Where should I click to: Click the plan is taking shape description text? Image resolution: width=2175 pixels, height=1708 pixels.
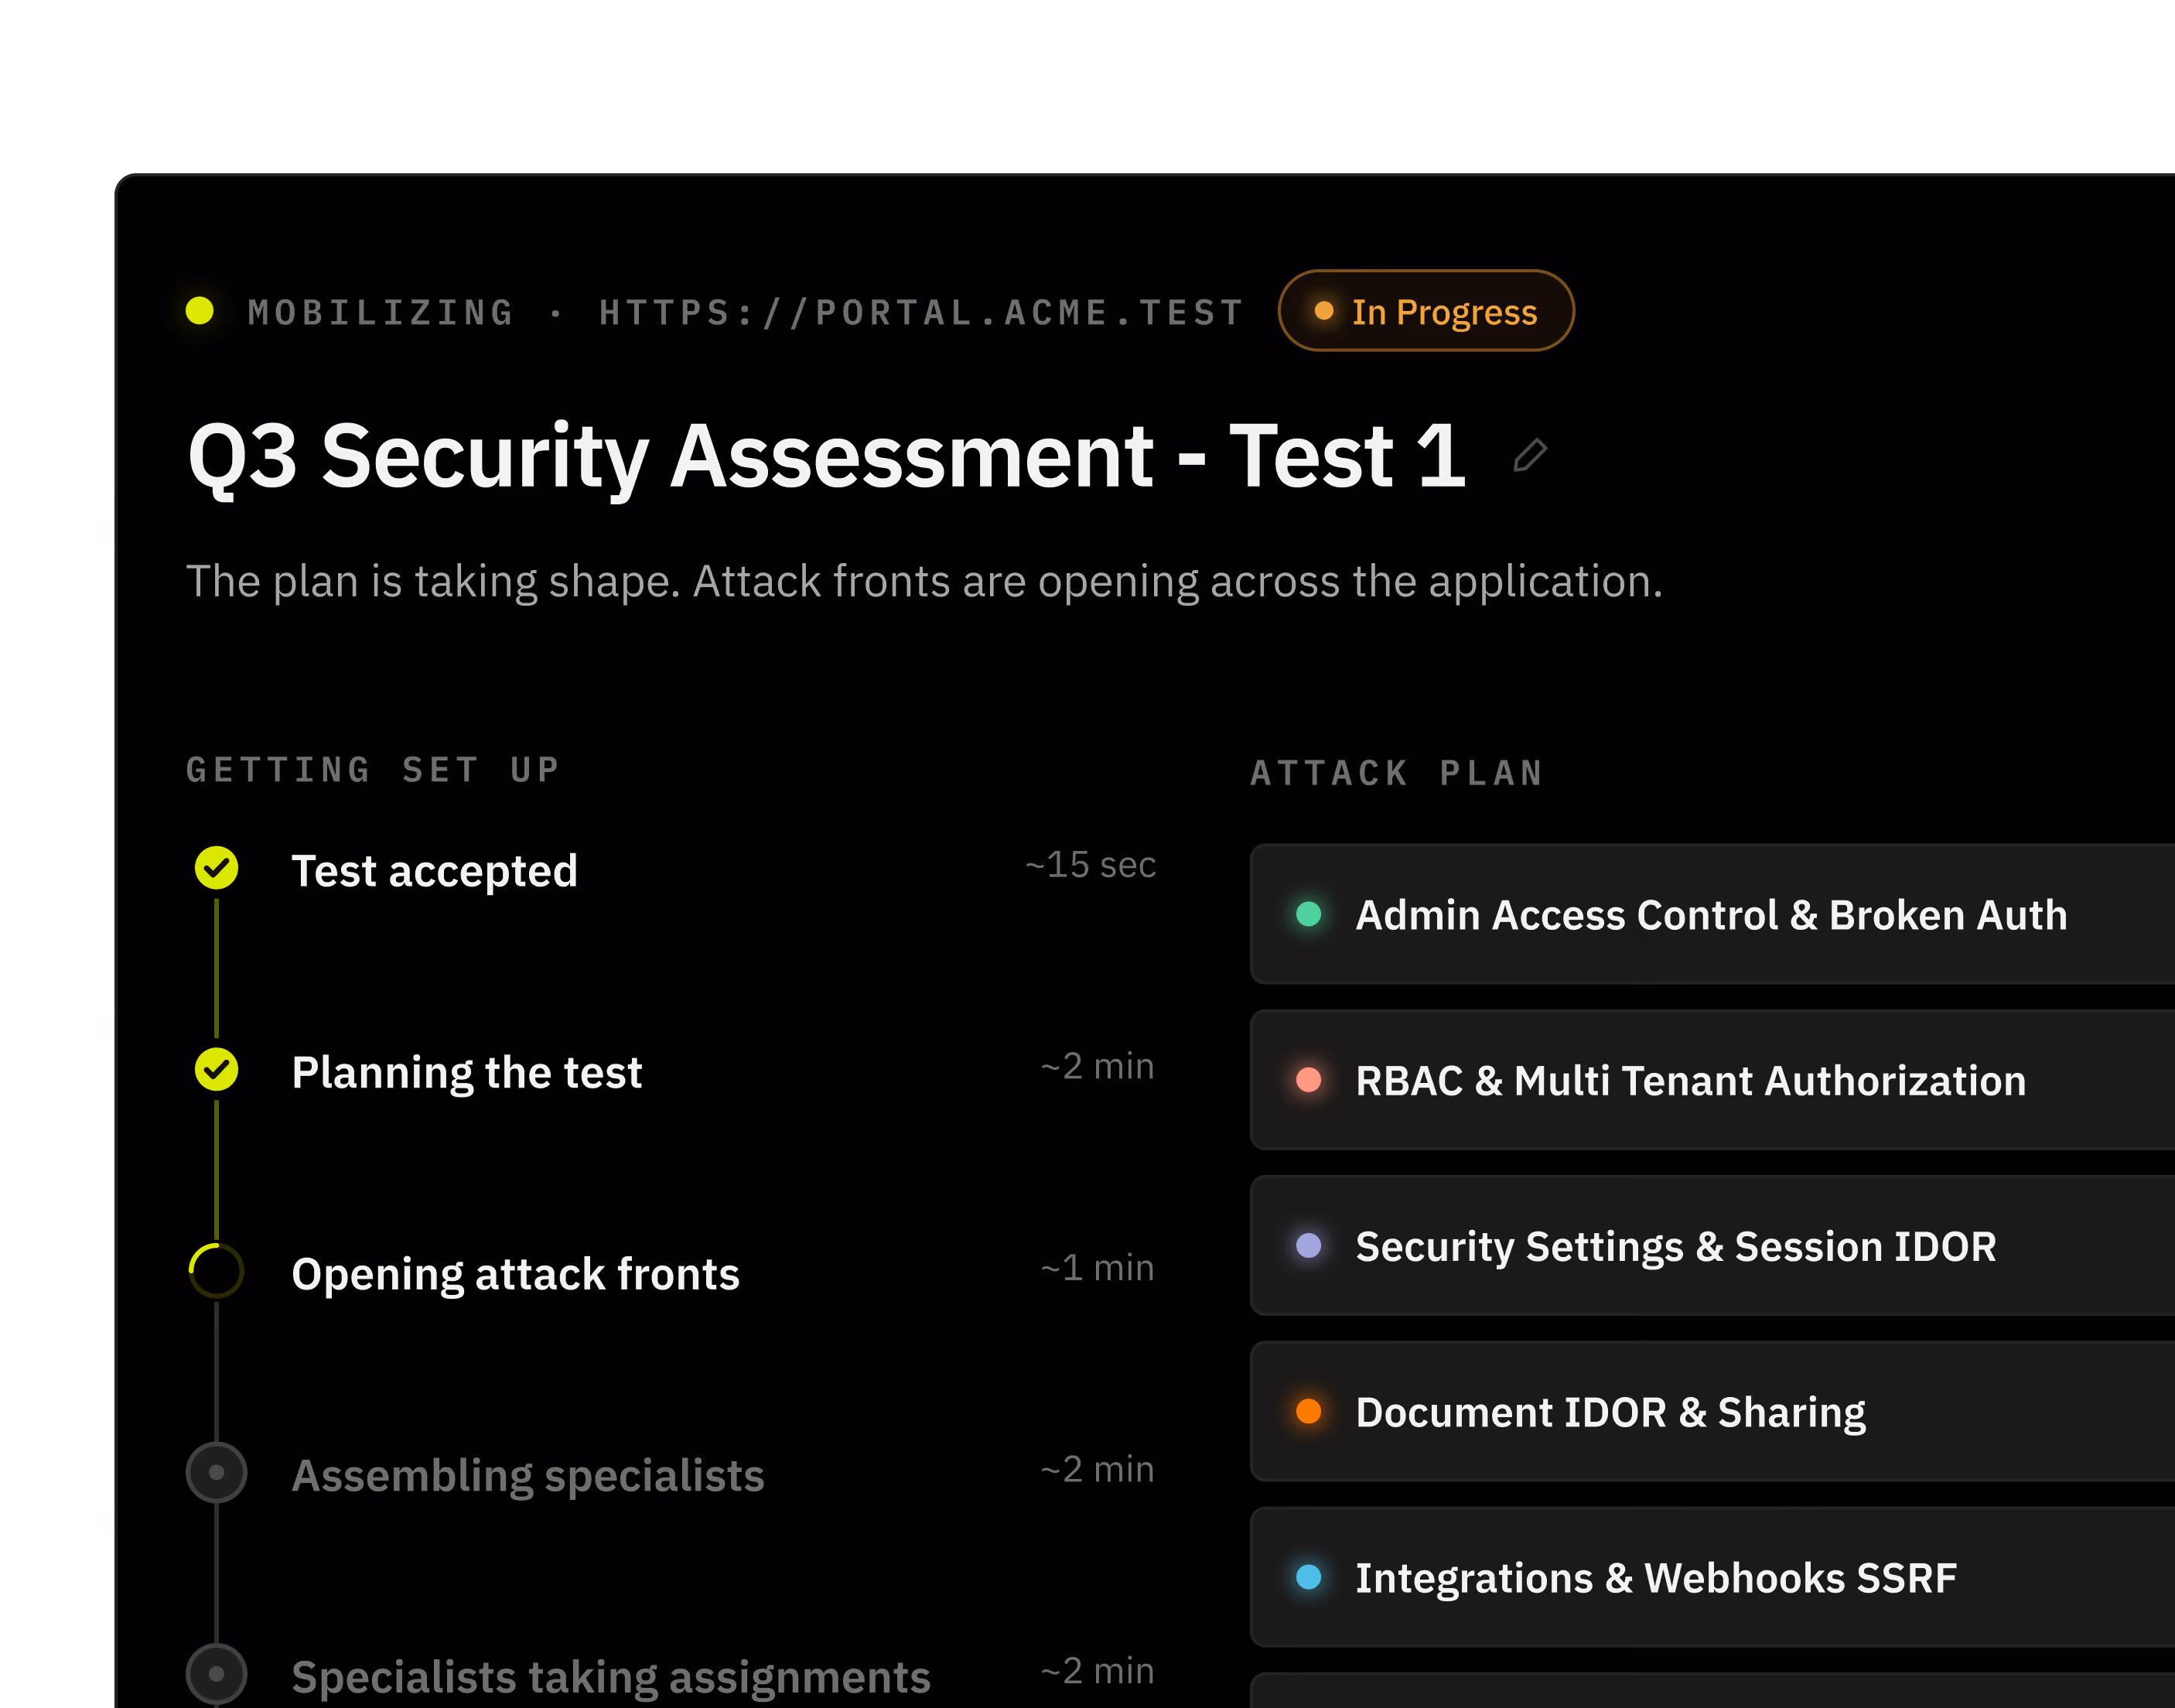[x=924, y=581]
